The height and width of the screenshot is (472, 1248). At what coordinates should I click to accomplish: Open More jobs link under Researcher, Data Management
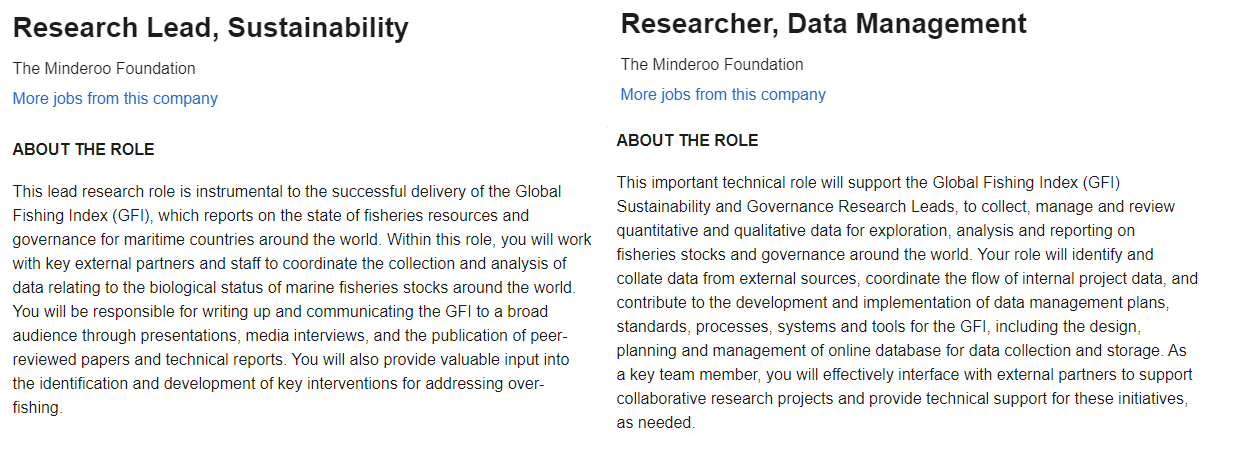click(x=723, y=94)
